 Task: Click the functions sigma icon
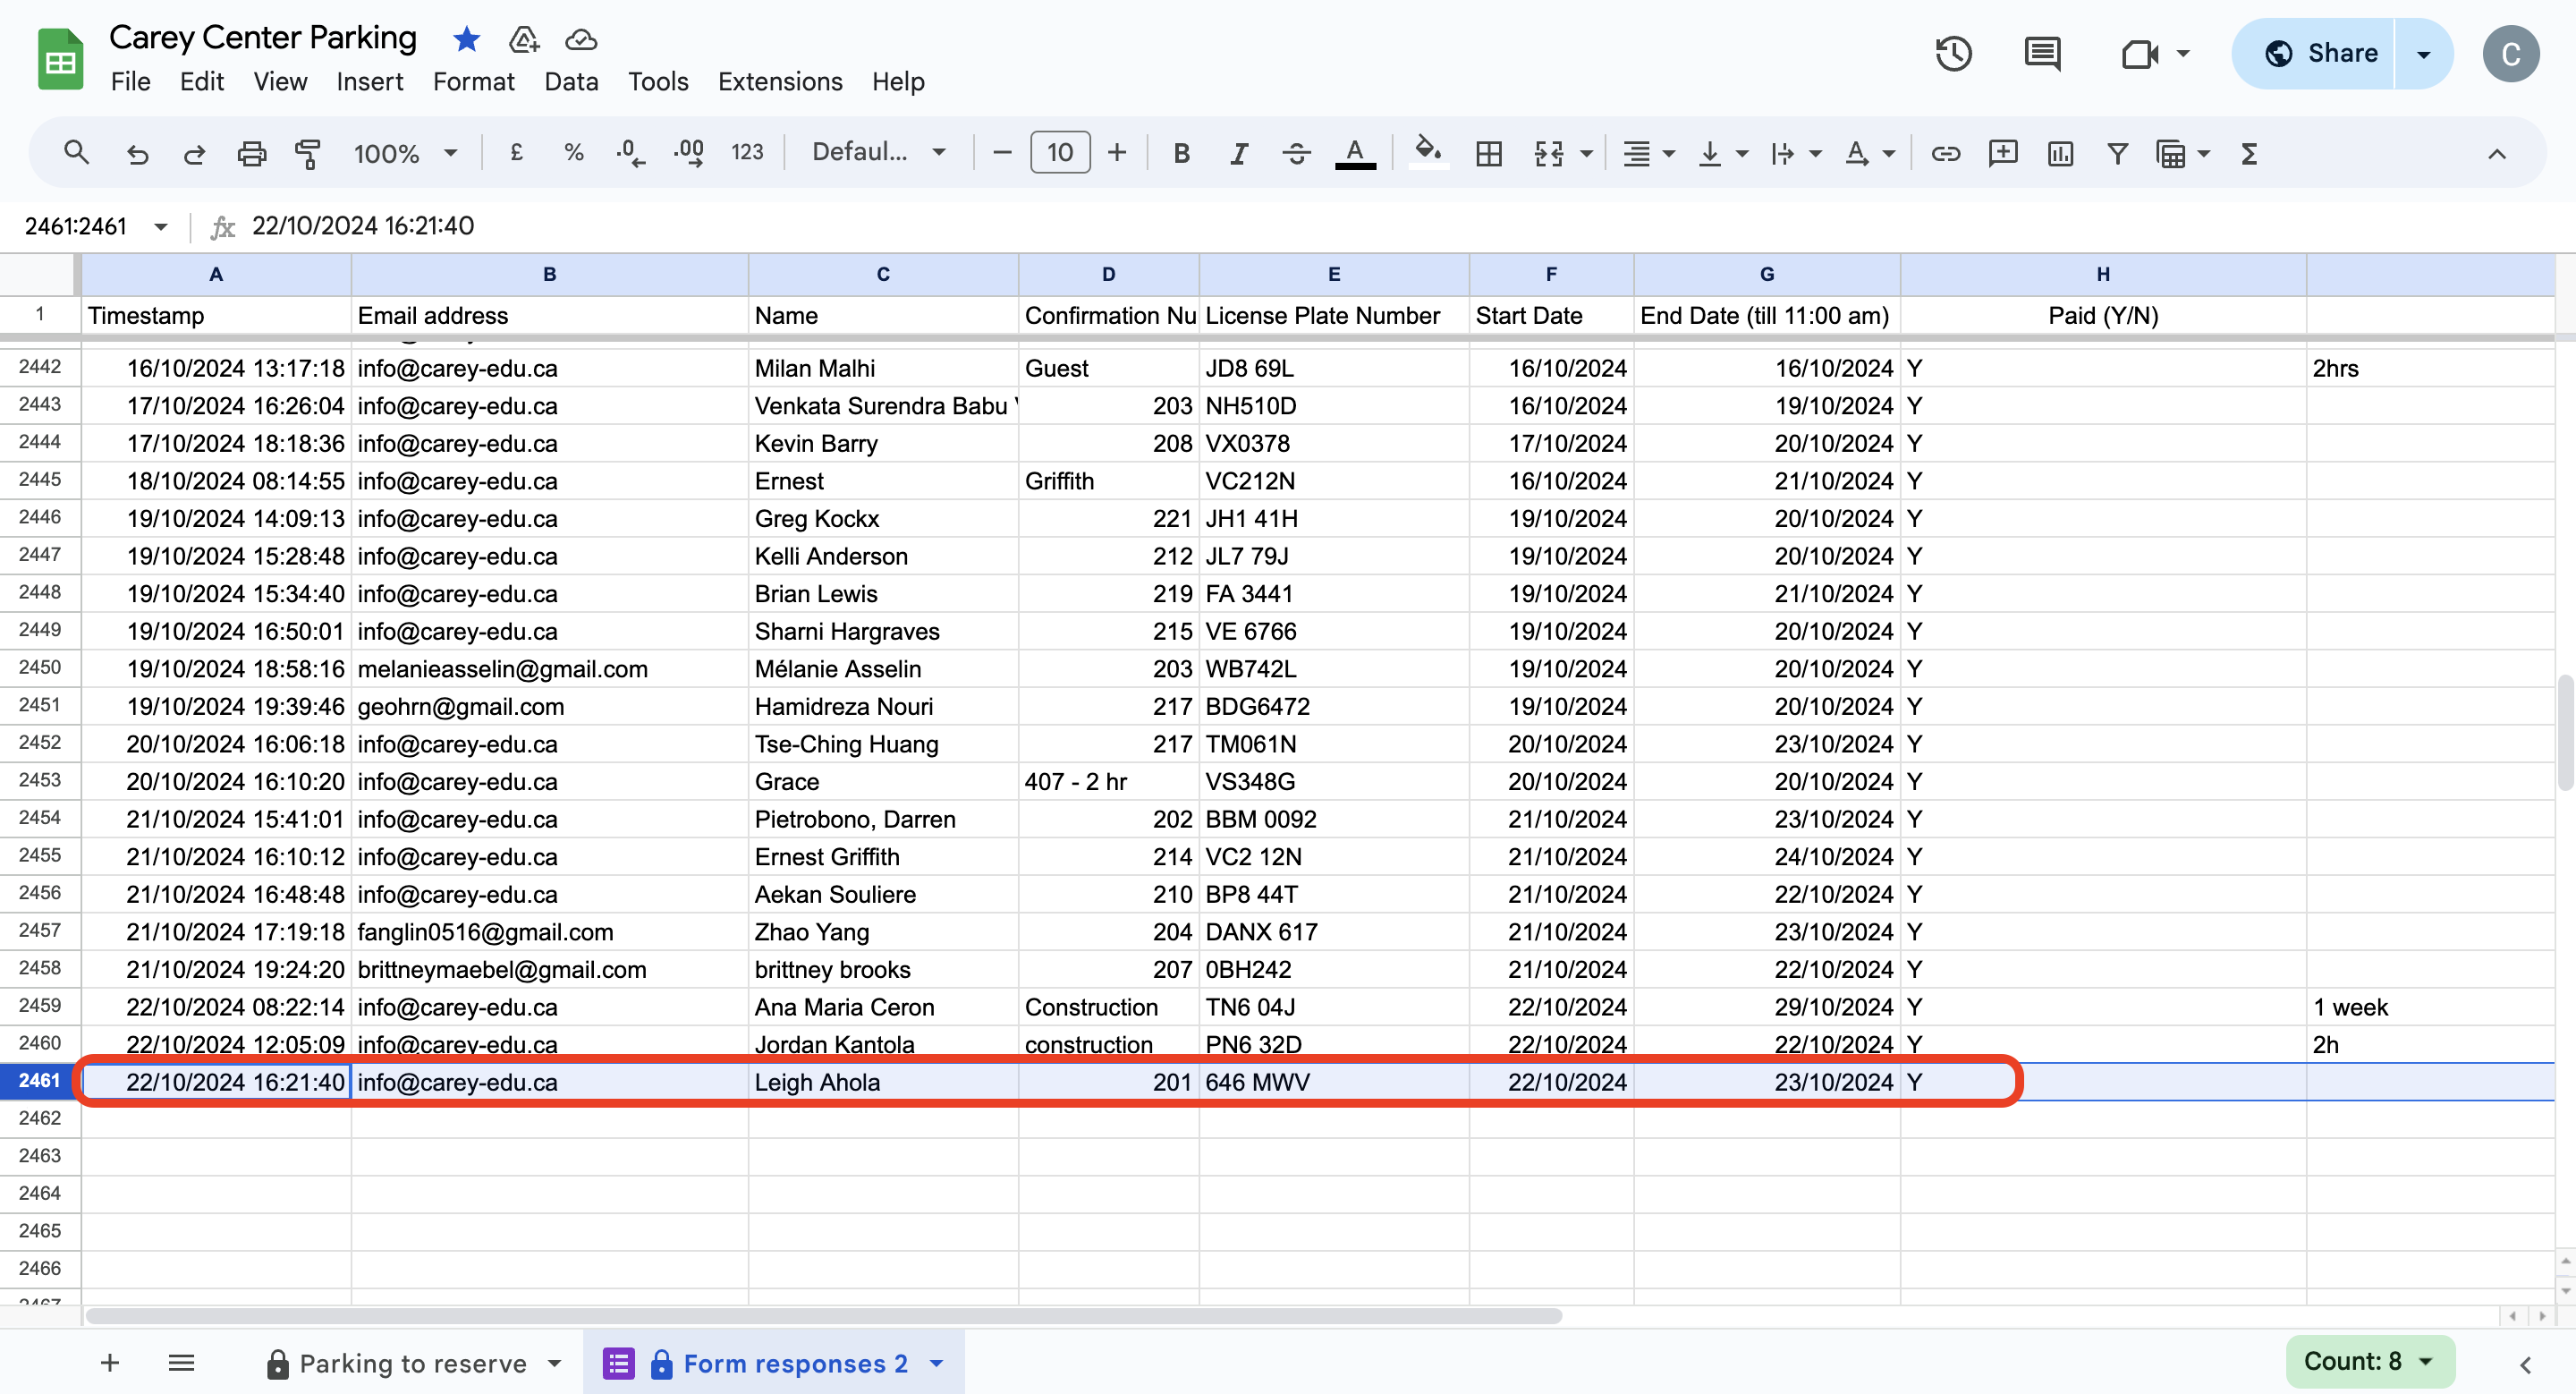2249,153
